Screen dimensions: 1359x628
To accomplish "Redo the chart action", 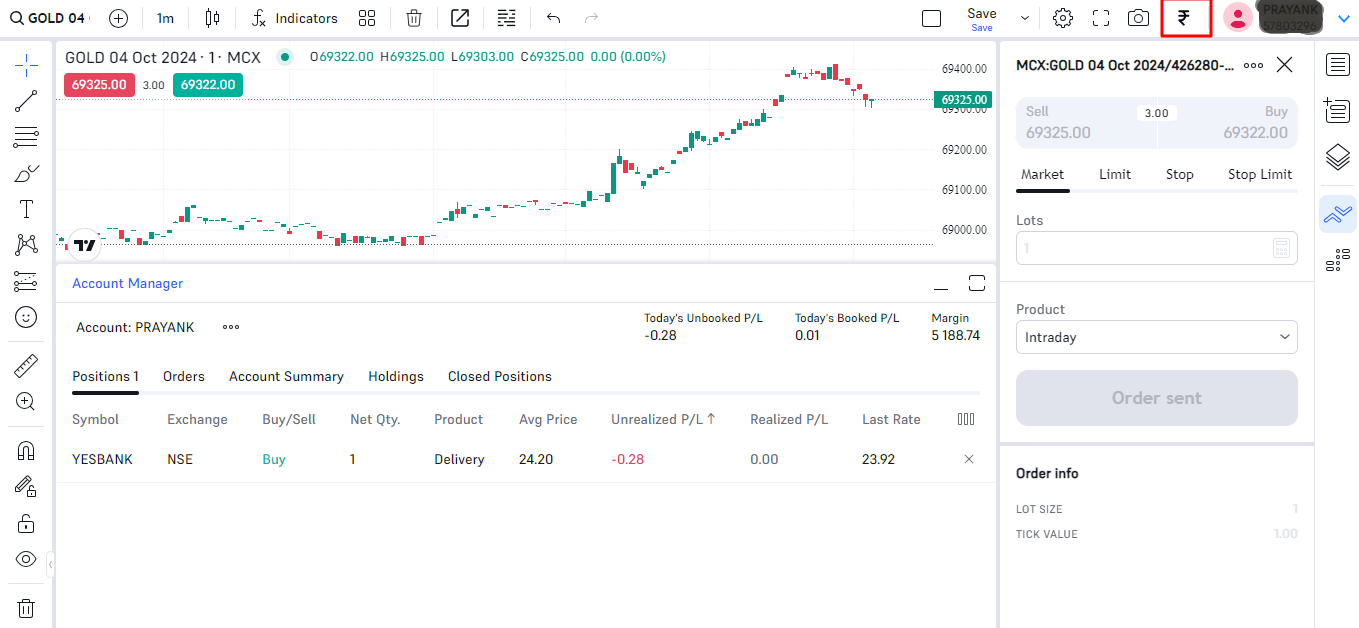I will tap(591, 18).
